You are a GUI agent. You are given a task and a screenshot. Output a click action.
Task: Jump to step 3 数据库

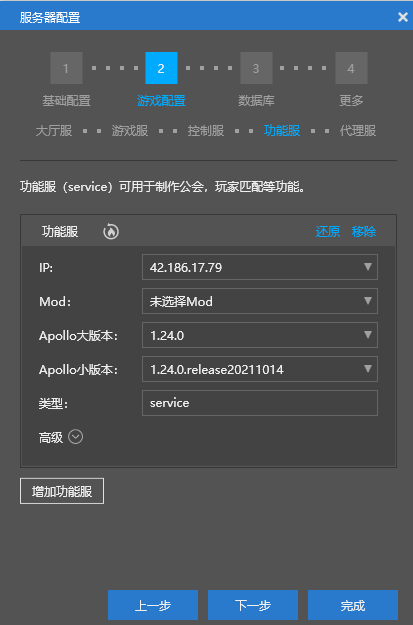click(x=256, y=68)
